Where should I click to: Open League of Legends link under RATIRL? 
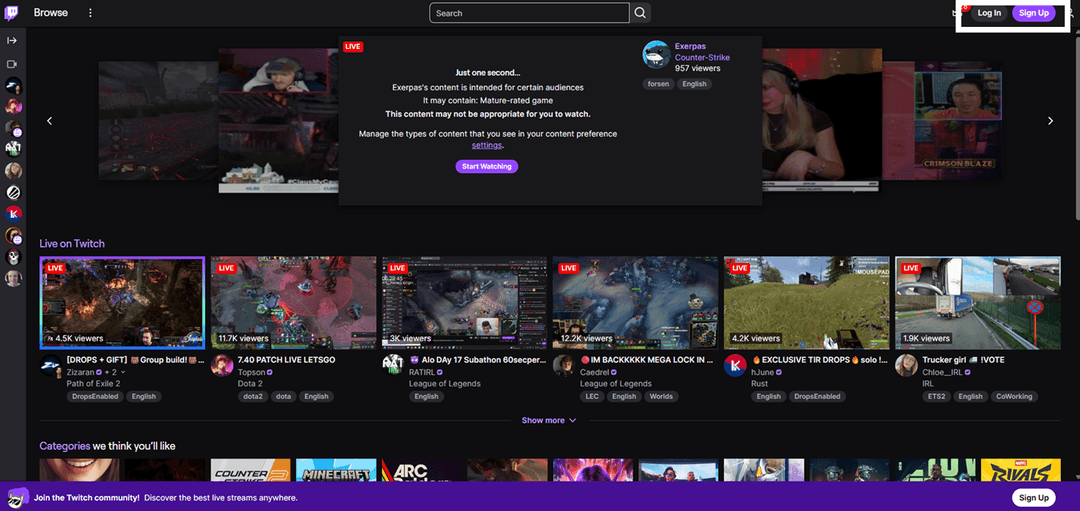click(445, 384)
